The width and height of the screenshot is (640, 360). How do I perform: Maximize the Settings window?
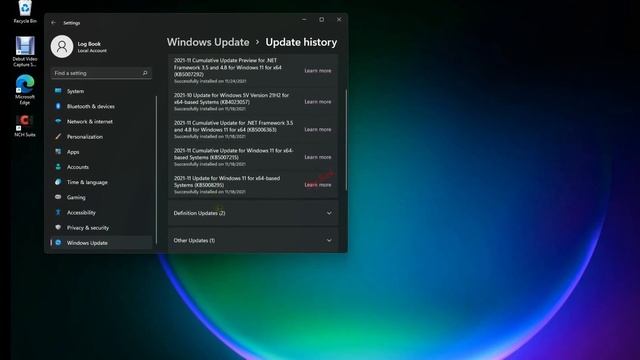coord(322,19)
